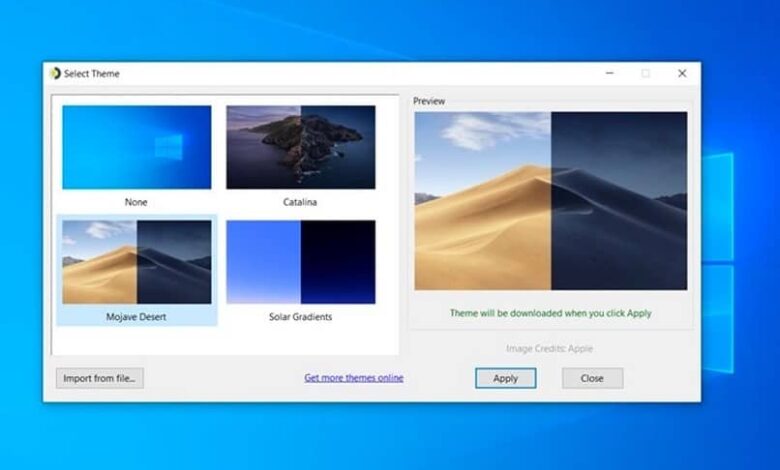Viewport: 780px width, 470px height.
Task: Open the Get more themes online link
Action: click(354, 377)
